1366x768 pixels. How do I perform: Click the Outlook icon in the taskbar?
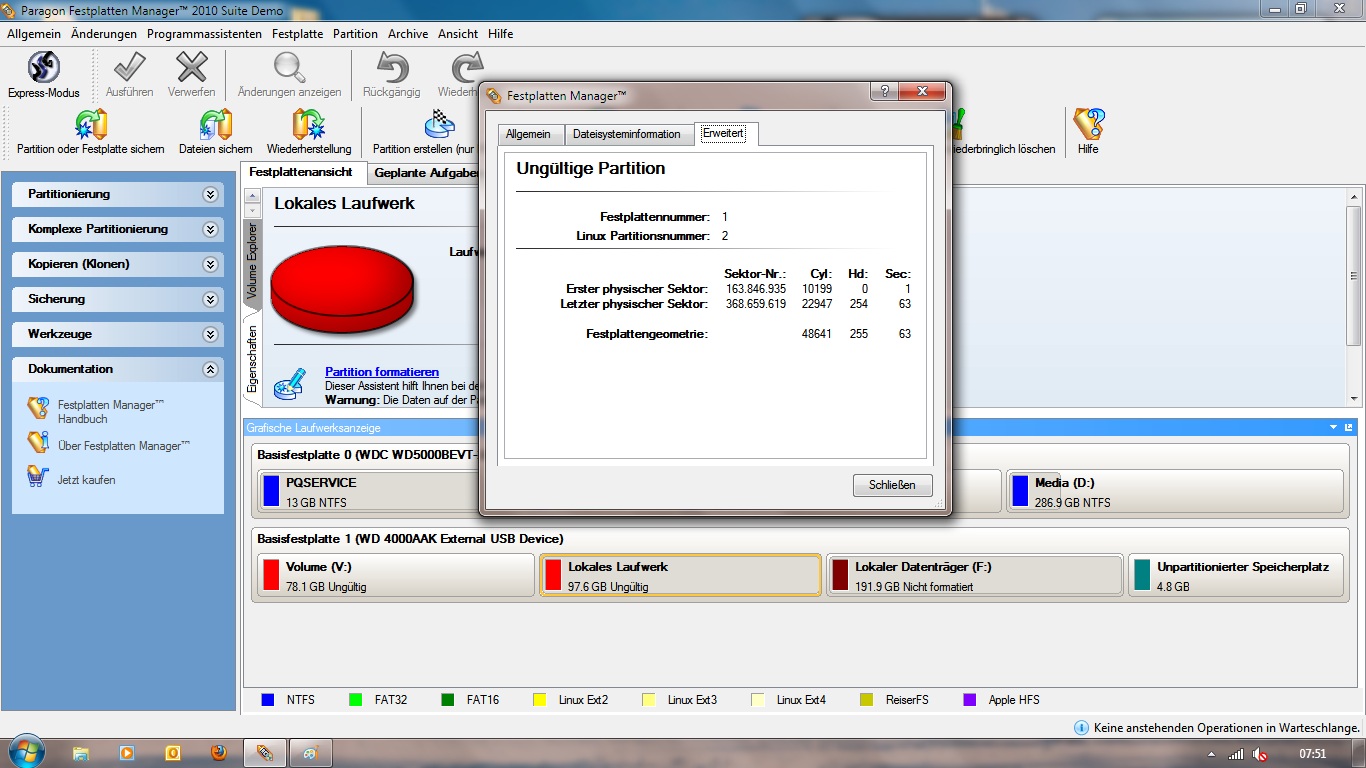[173, 753]
